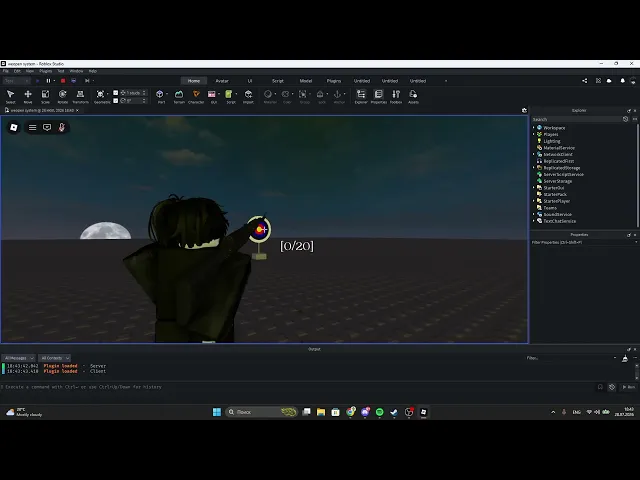Click the Explorer filter icon beside Search
This screenshot has height=480, width=640.
[x=625, y=119]
